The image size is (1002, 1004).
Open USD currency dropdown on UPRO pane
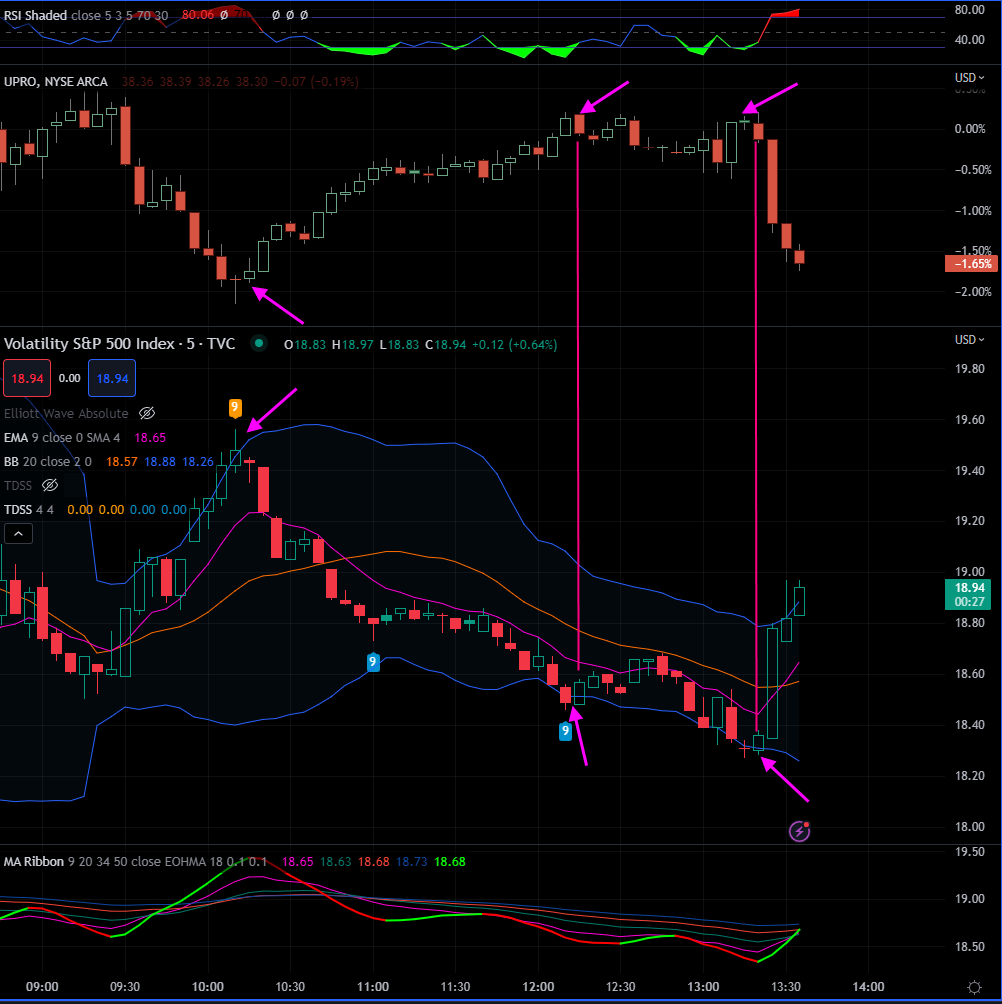click(970, 78)
